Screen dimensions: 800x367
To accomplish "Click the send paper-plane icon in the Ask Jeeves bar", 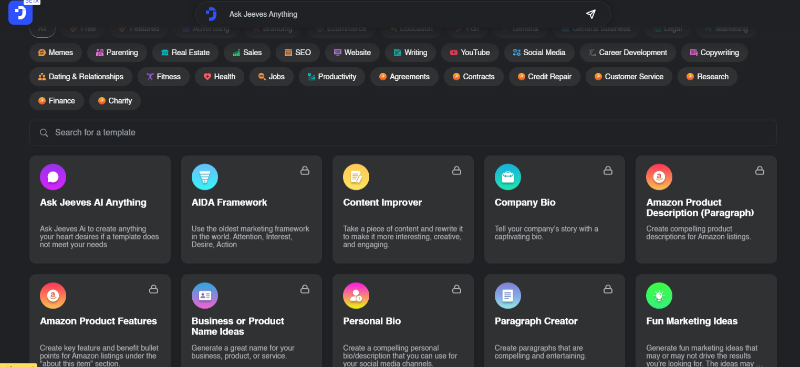I will point(590,14).
